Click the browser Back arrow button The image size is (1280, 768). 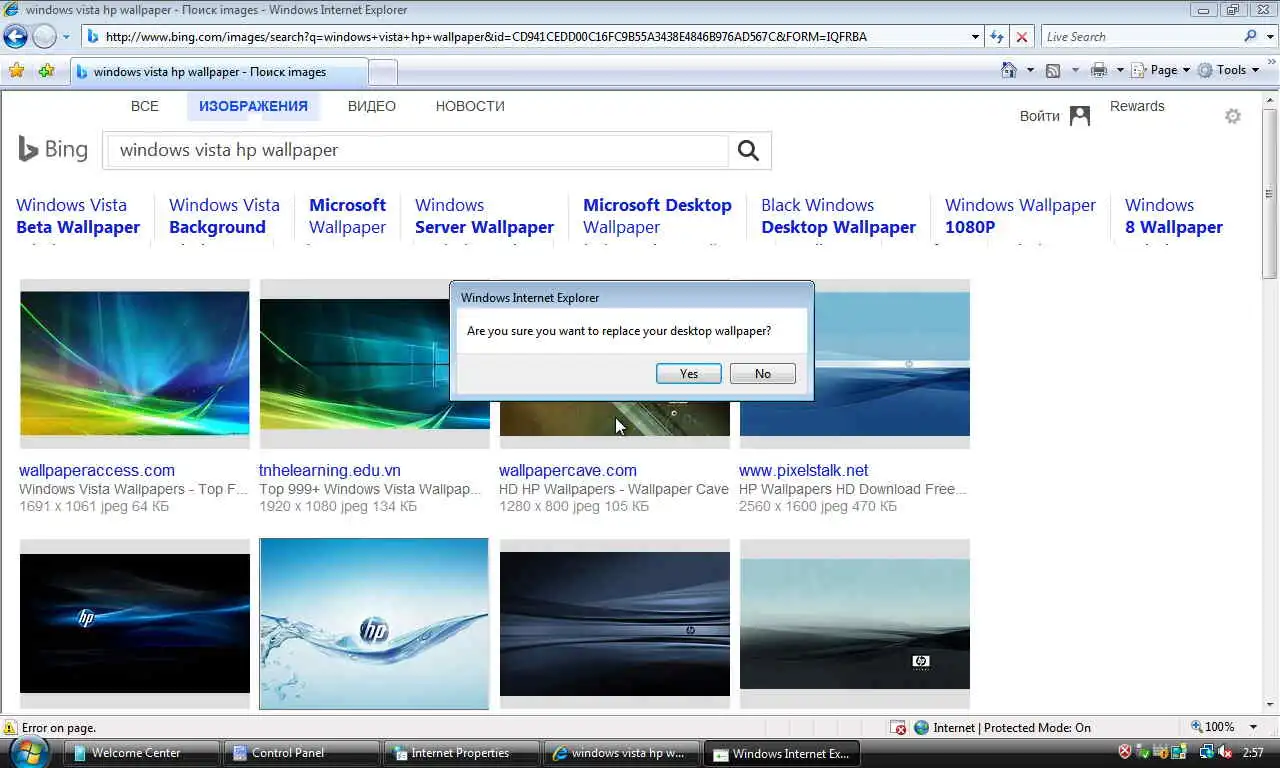(15, 37)
